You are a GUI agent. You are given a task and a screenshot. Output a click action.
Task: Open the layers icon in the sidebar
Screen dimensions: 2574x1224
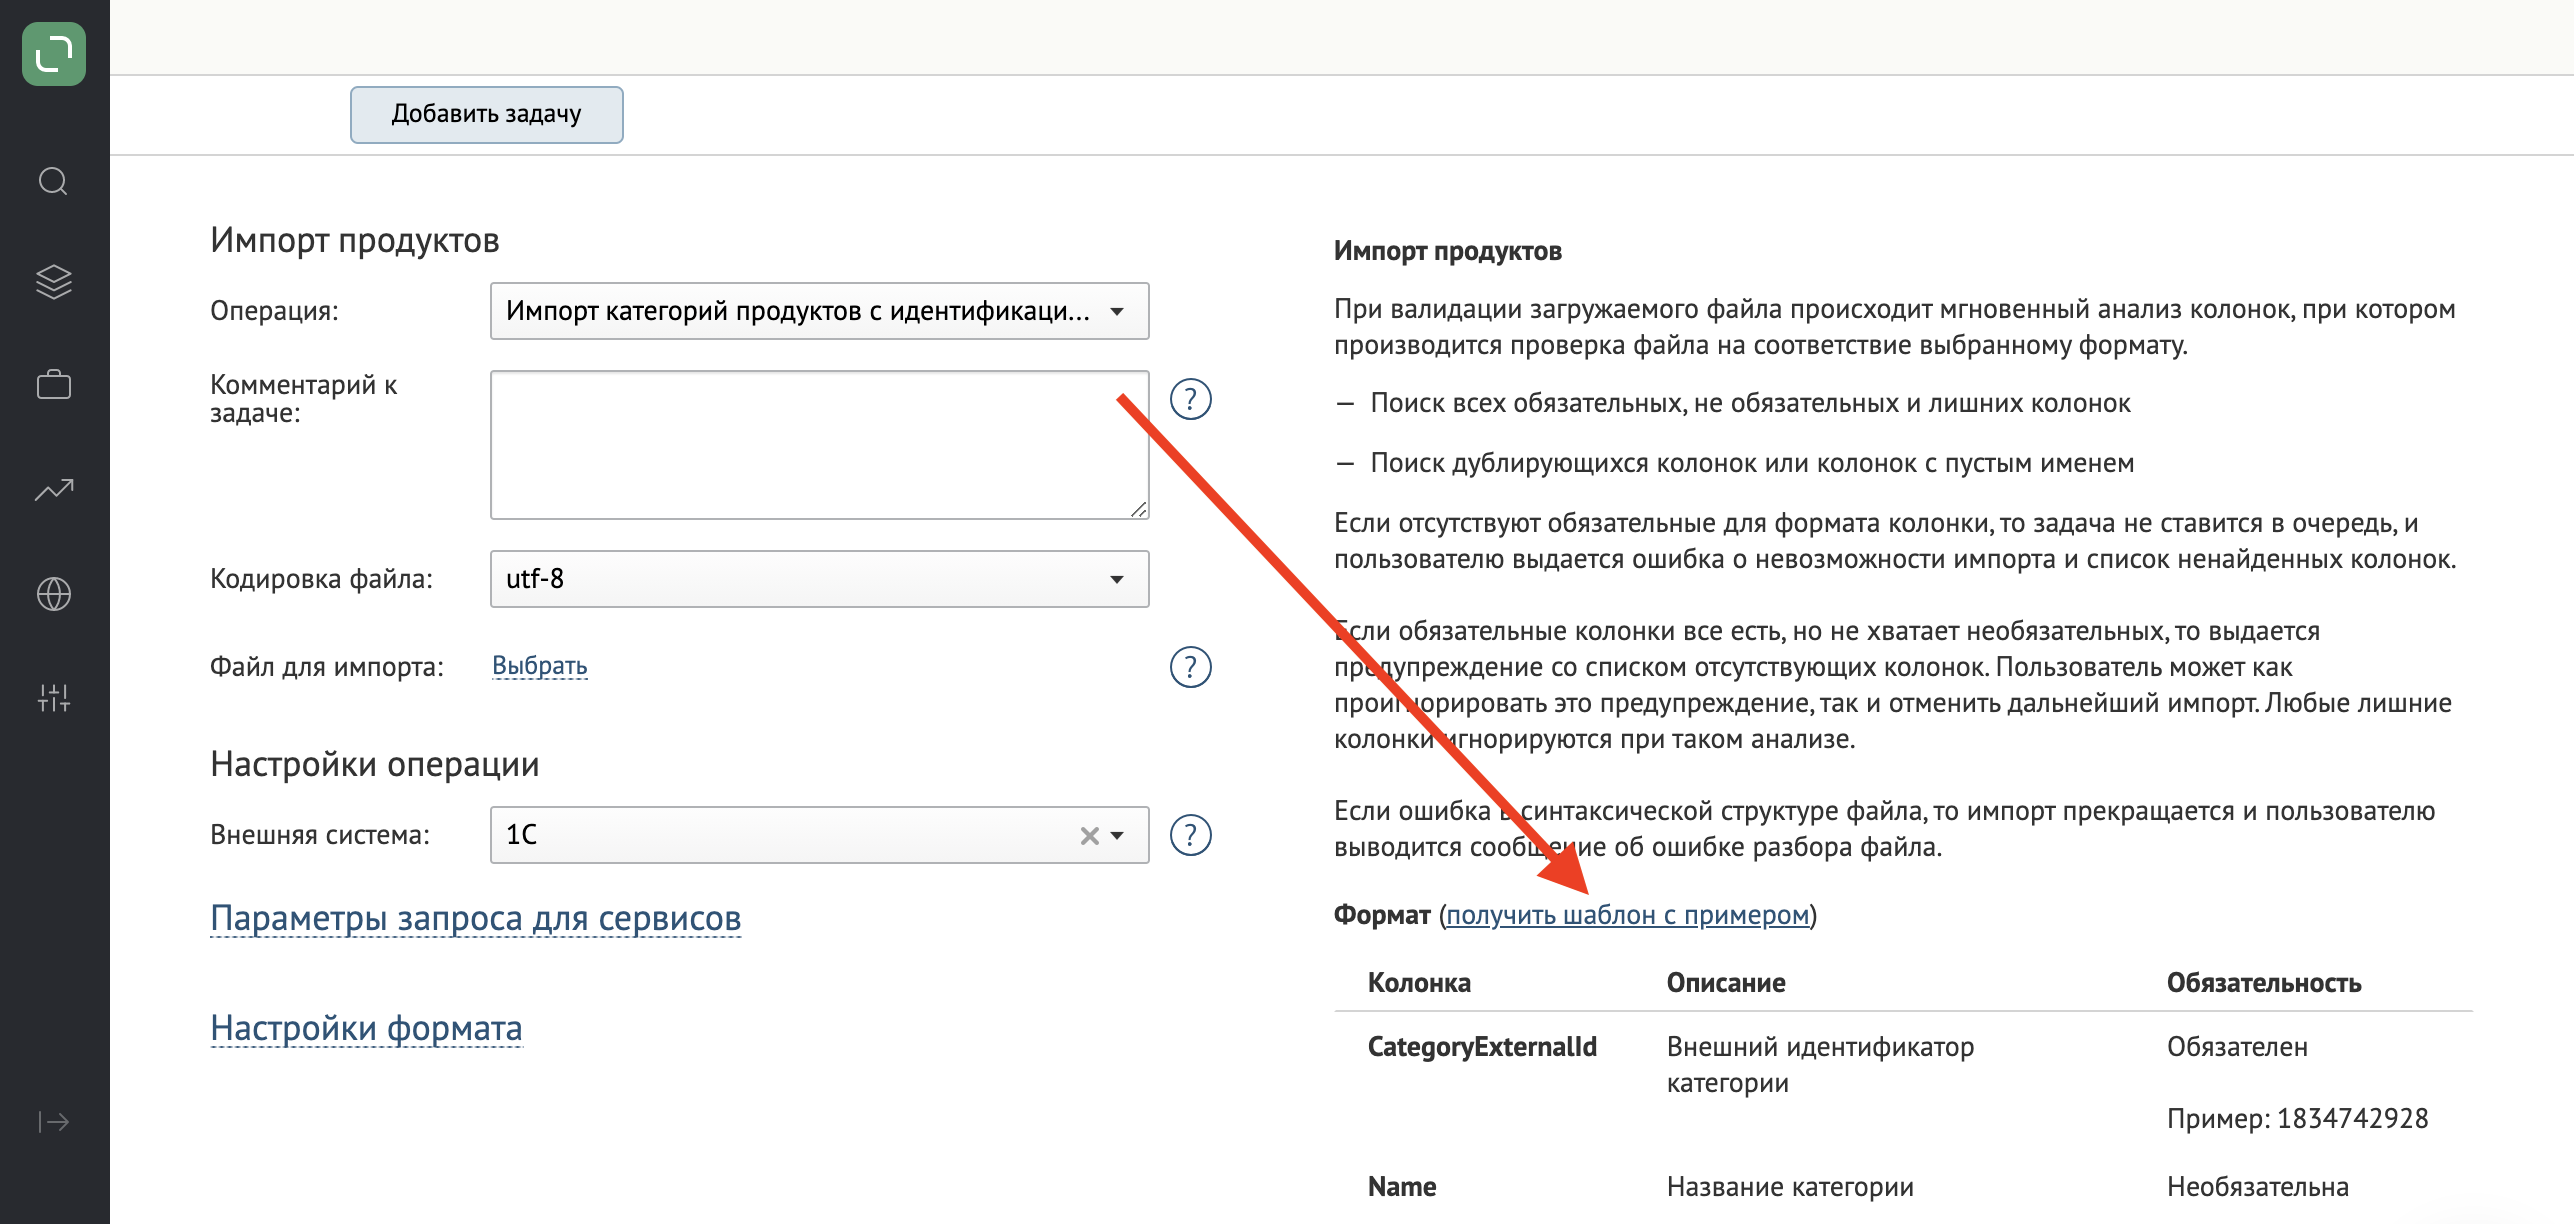(x=54, y=282)
